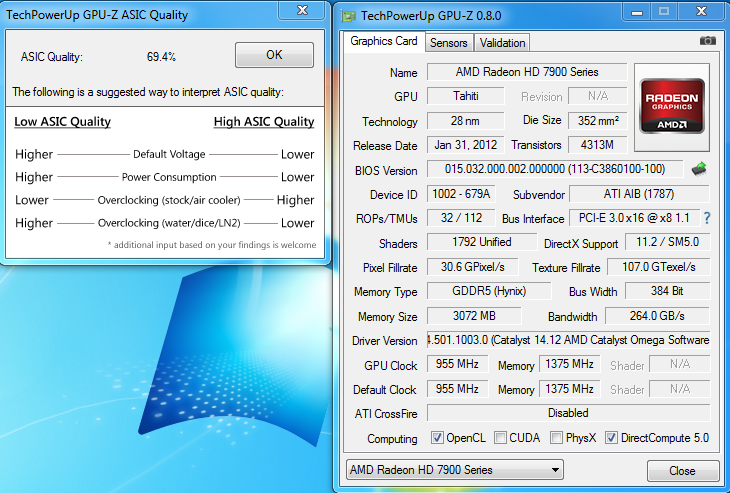Click the ROPs/TMUs value 32 / 112
The height and width of the screenshot is (493, 730).
click(461, 218)
